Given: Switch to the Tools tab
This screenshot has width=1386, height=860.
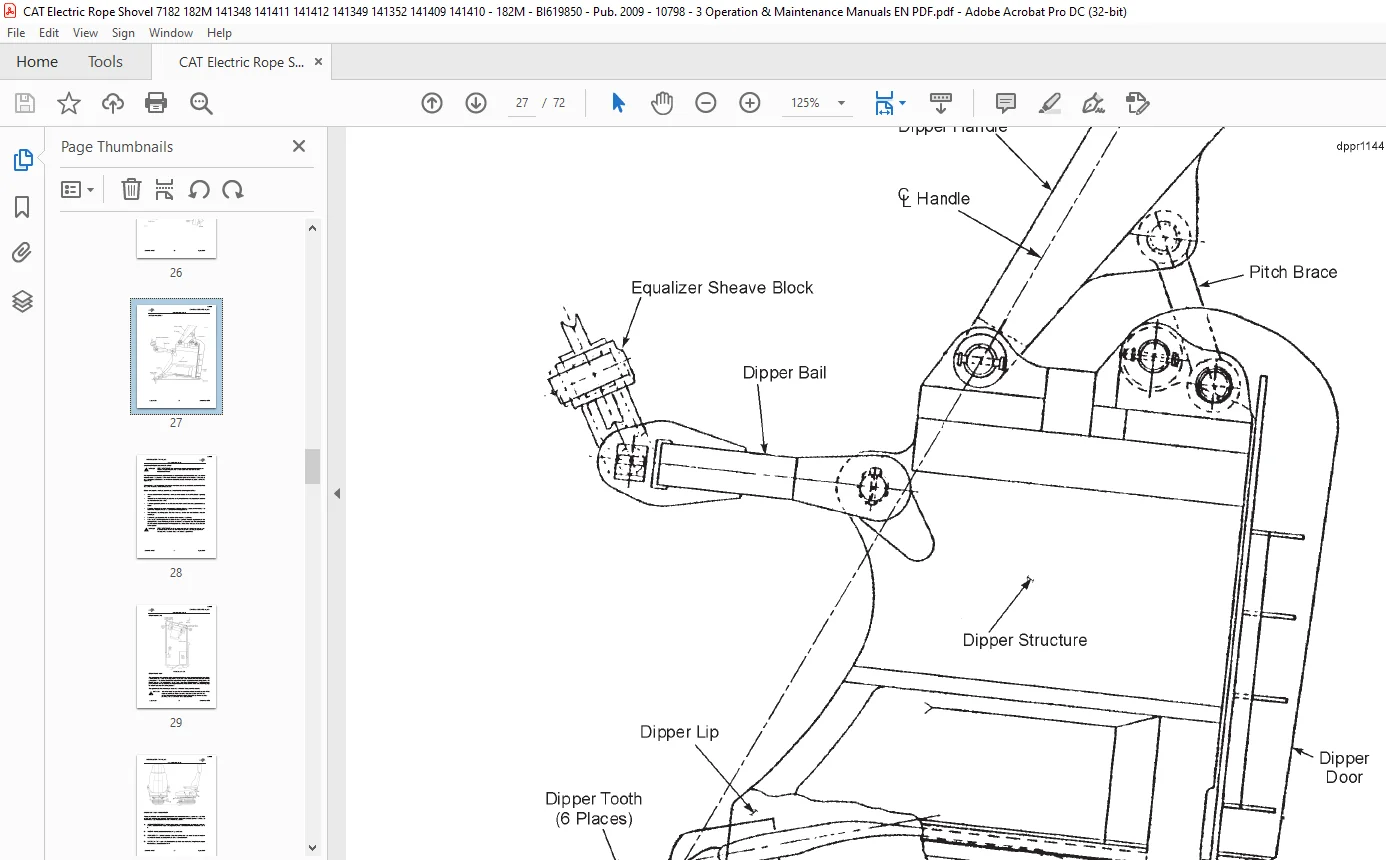Looking at the screenshot, I should click(105, 62).
